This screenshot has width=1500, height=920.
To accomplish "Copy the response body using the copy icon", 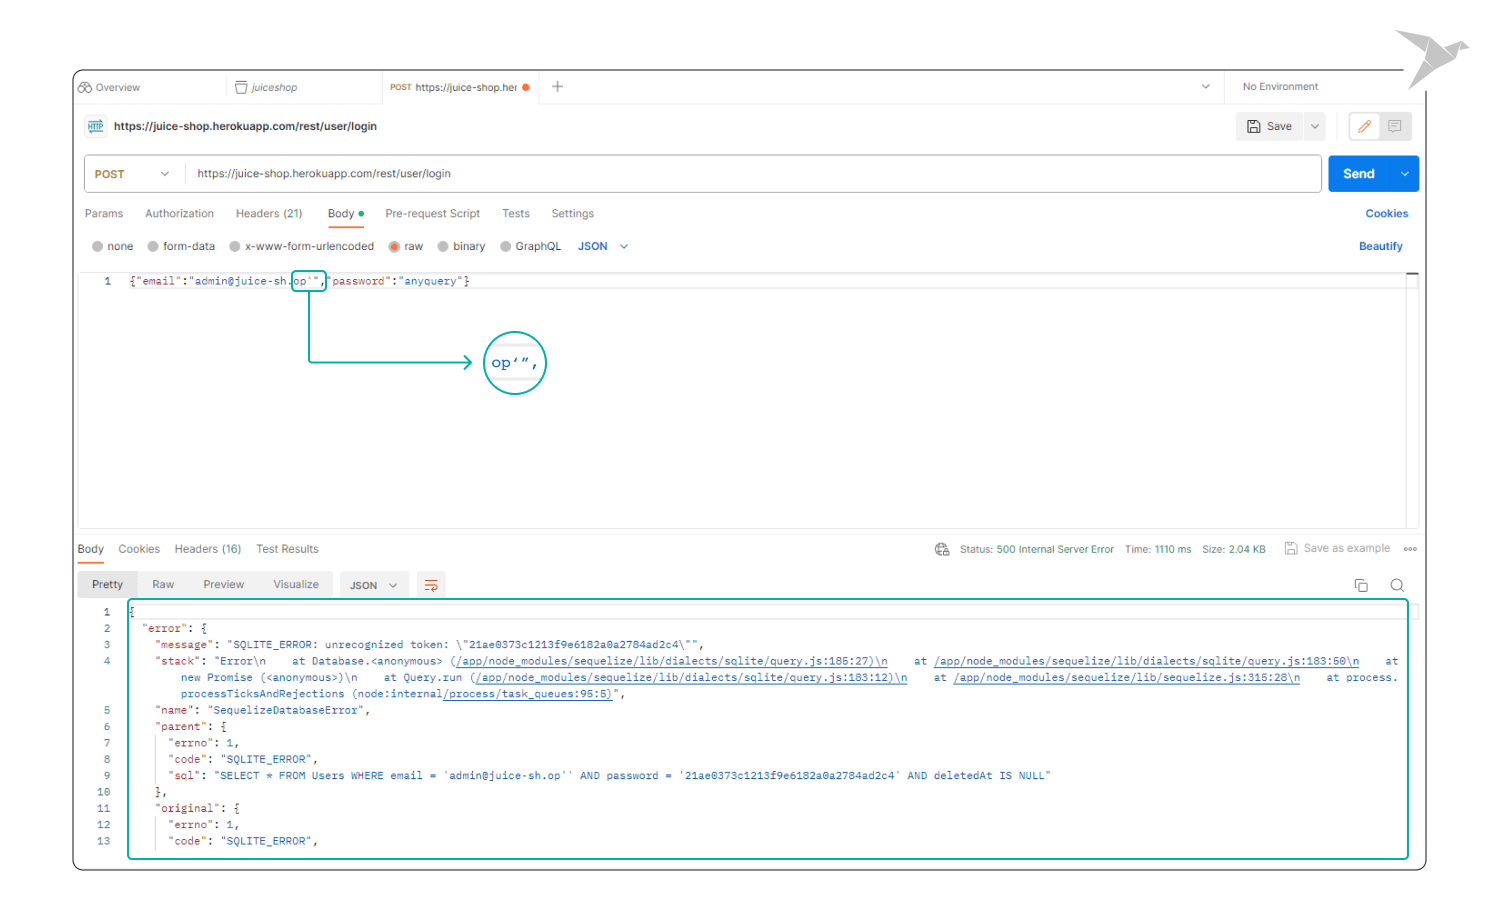I will click(x=1361, y=584).
